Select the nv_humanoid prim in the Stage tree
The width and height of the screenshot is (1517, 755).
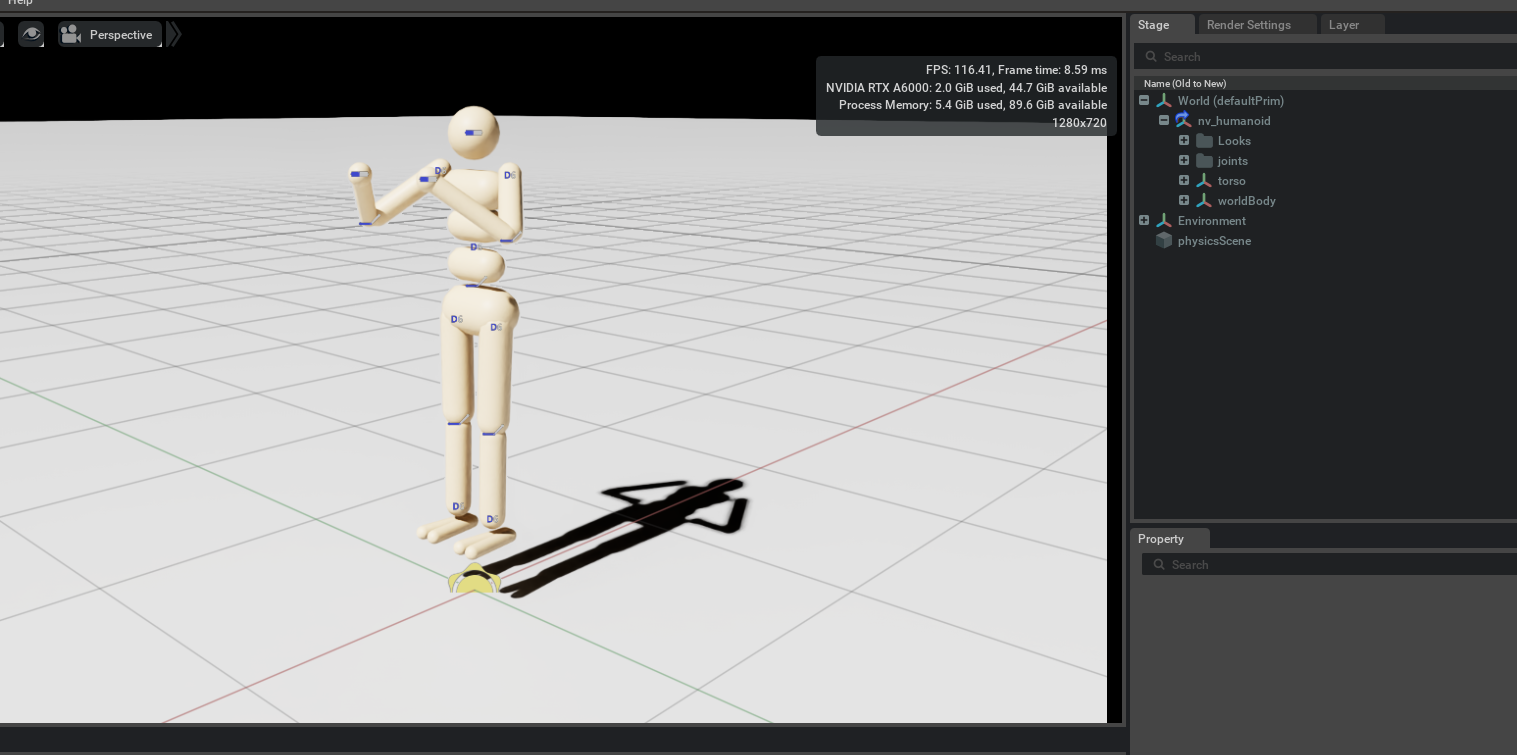[x=1234, y=120]
